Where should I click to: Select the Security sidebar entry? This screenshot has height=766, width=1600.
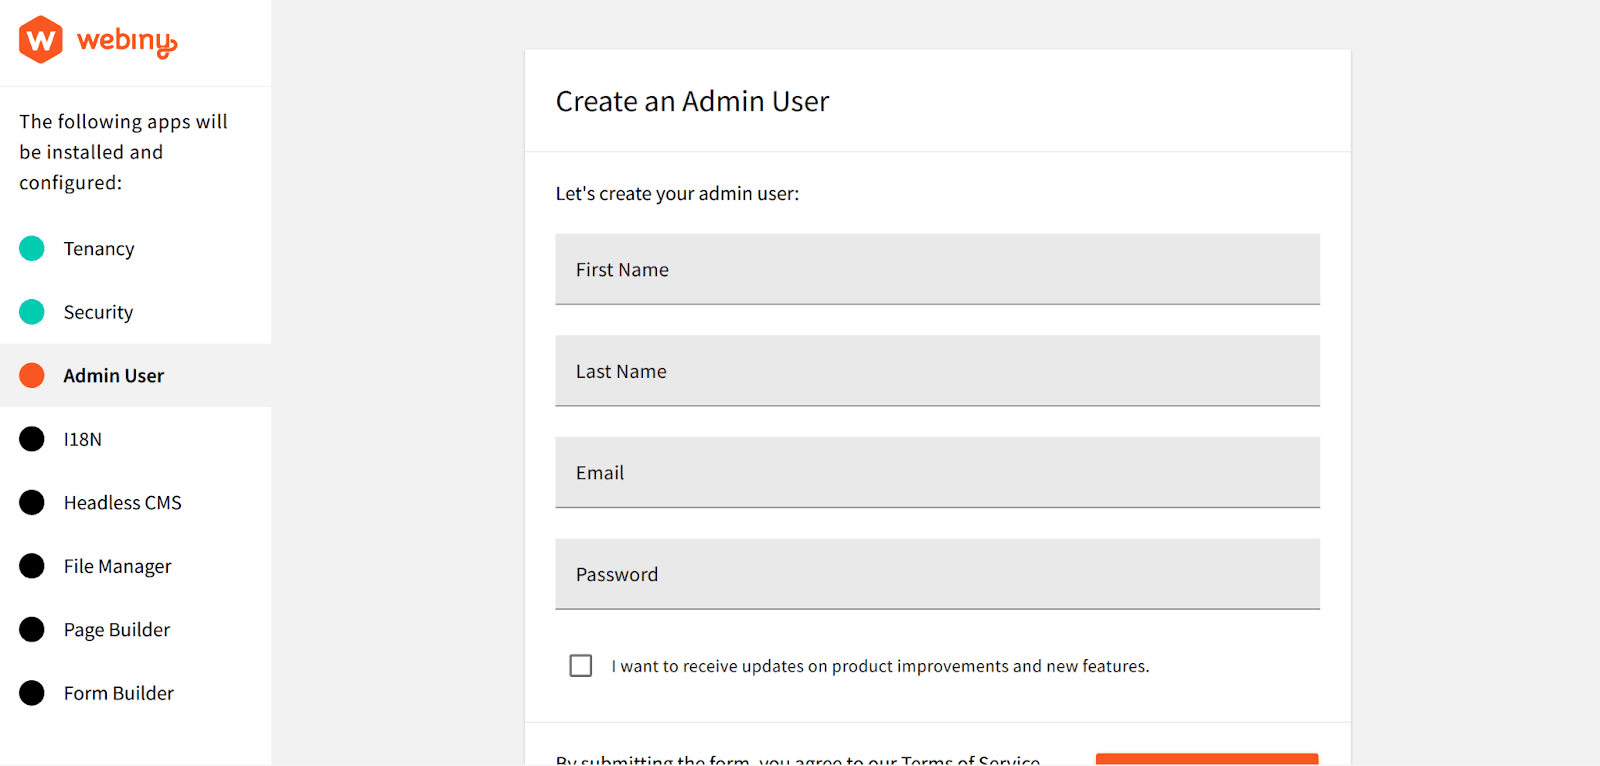pos(98,312)
